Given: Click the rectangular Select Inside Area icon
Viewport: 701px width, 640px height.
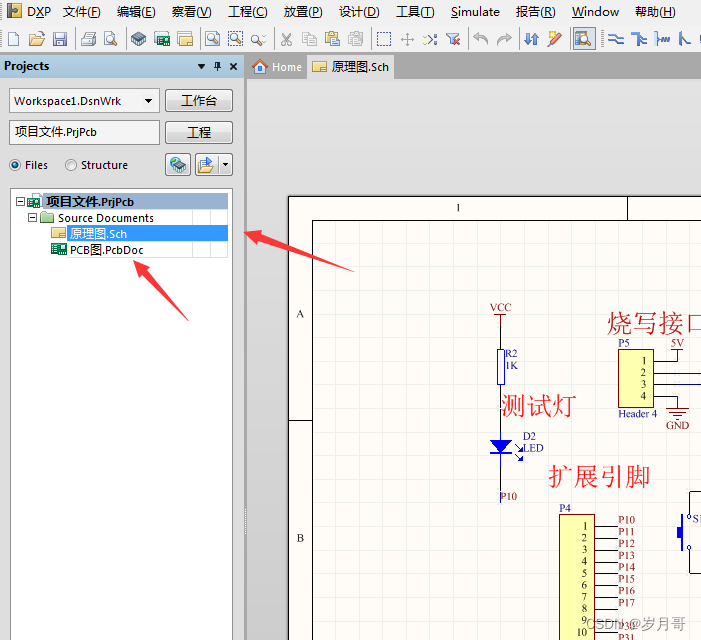Looking at the screenshot, I should point(384,39).
